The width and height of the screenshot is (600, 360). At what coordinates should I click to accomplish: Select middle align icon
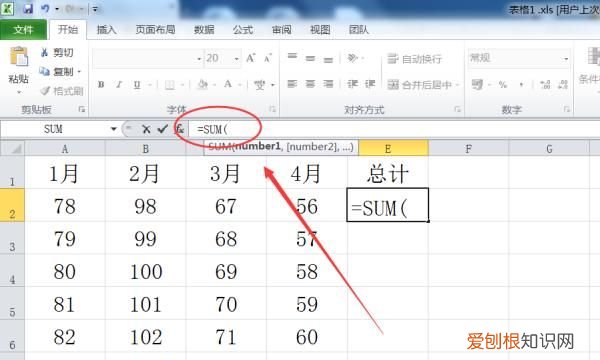coord(310,58)
